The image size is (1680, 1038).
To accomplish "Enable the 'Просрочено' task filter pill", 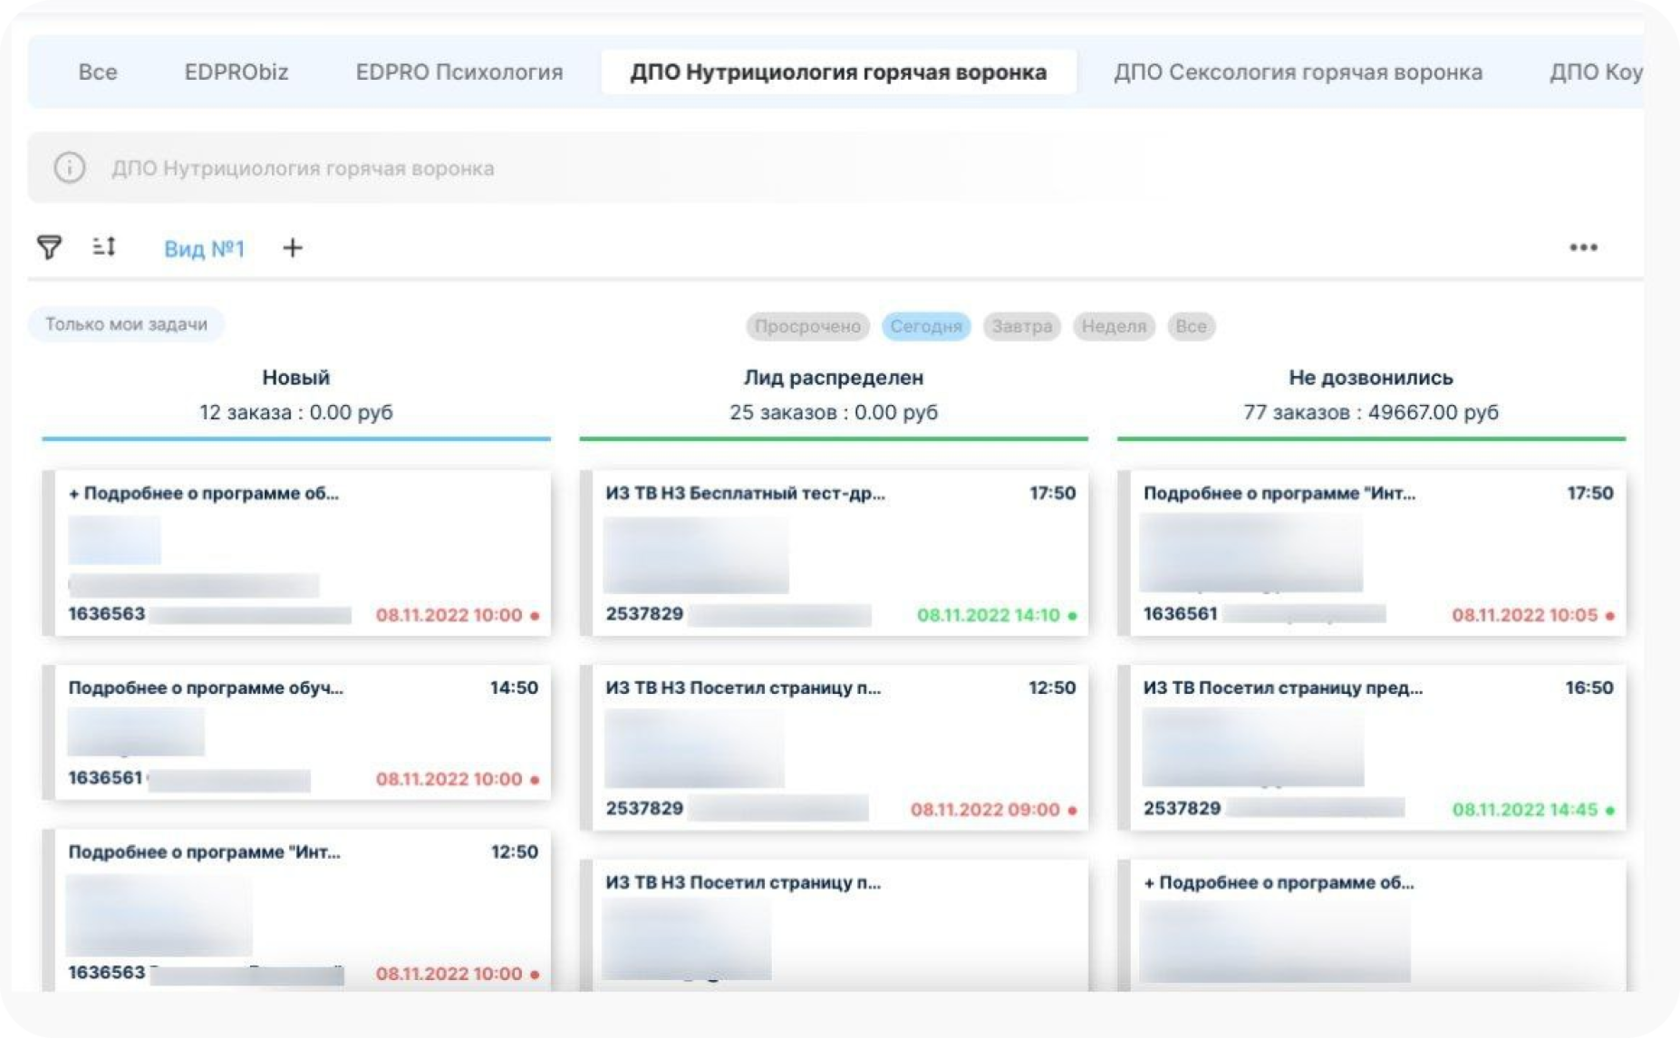I will click(806, 325).
